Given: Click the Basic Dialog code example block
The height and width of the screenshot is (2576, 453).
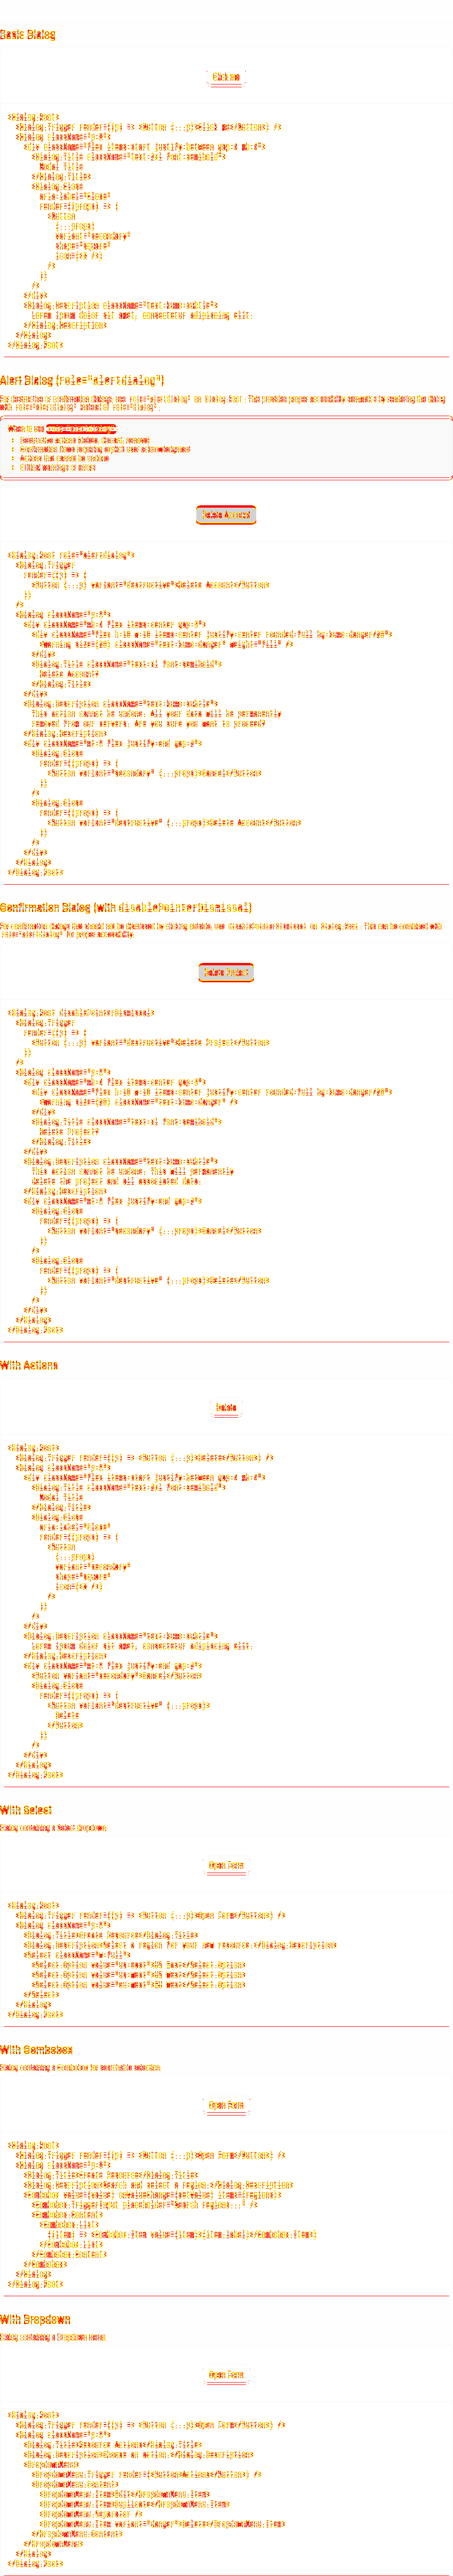Looking at the screenshot, I should 226,230.
